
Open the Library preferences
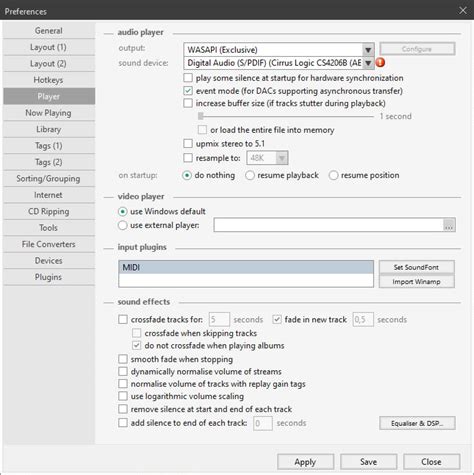pyautogui.click(x=49, y=129)
